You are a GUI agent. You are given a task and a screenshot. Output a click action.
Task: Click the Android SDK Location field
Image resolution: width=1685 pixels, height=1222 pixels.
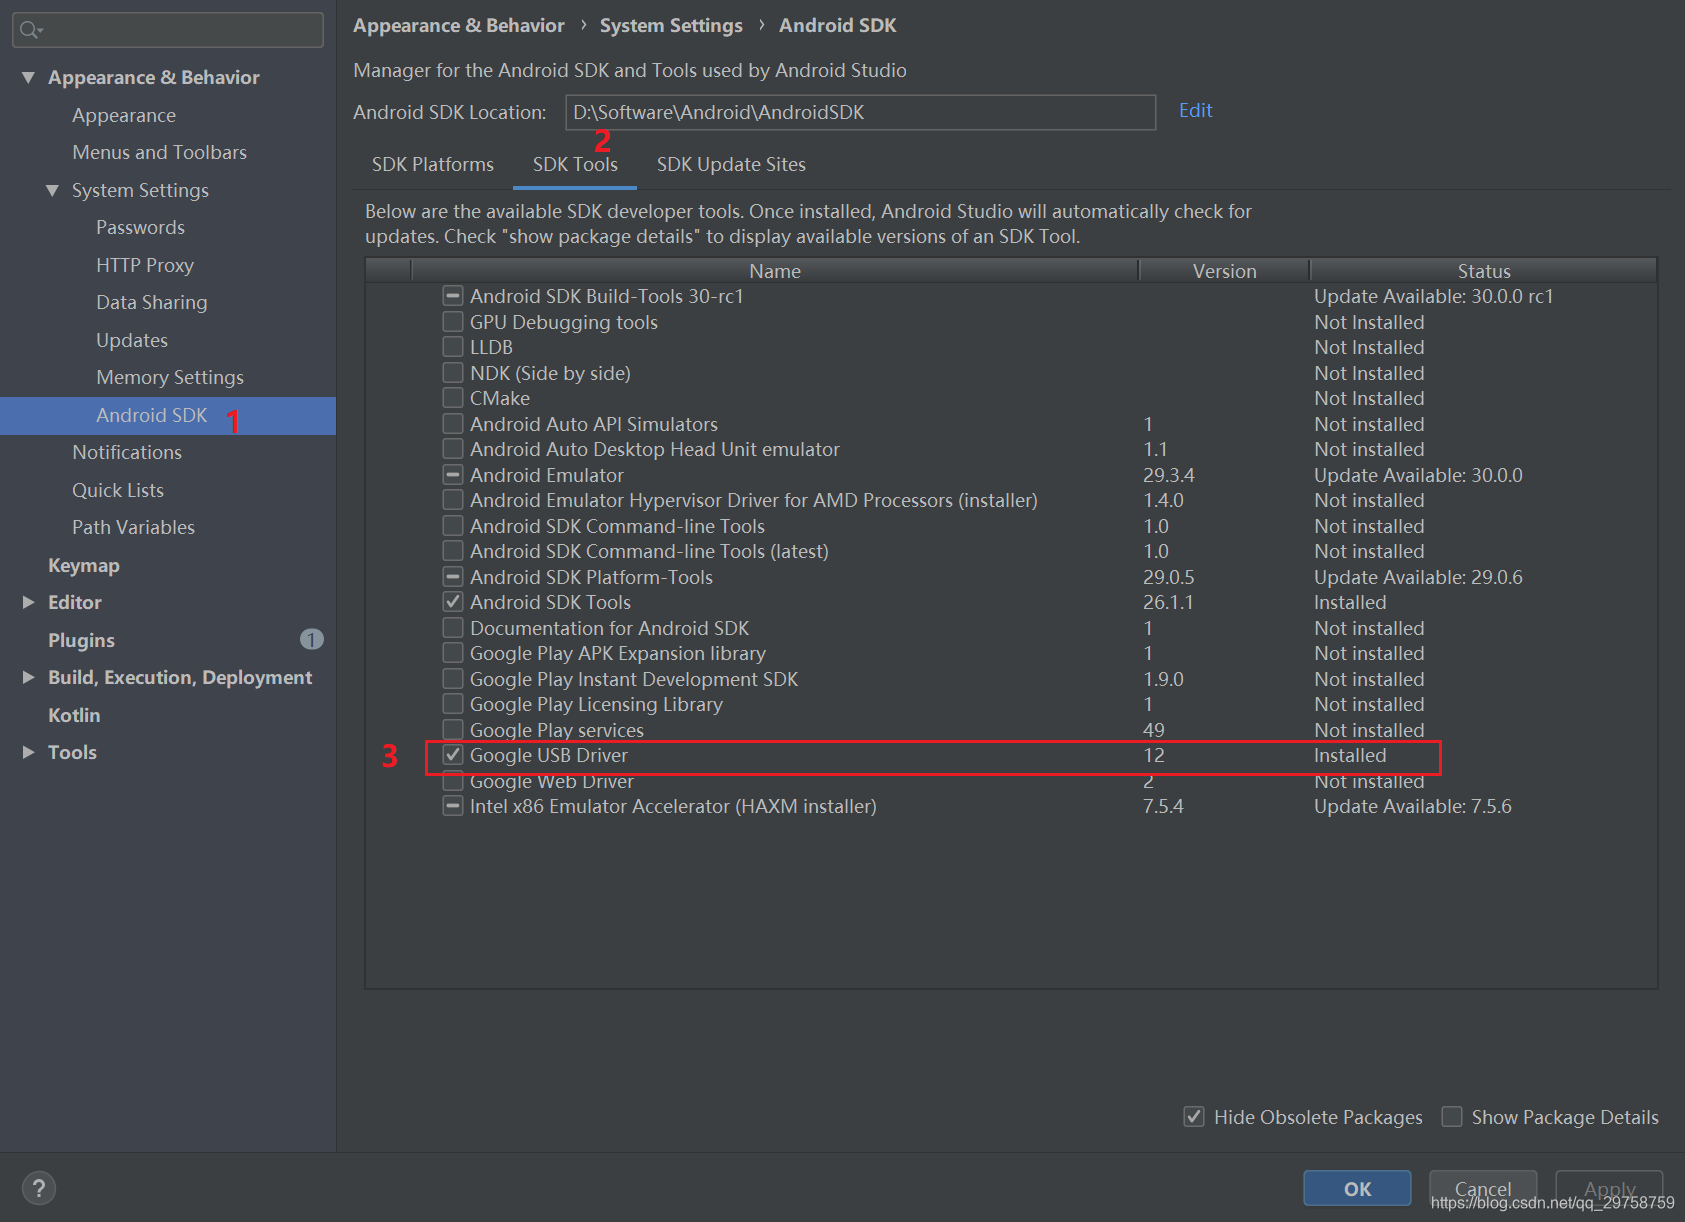point(860,112)
